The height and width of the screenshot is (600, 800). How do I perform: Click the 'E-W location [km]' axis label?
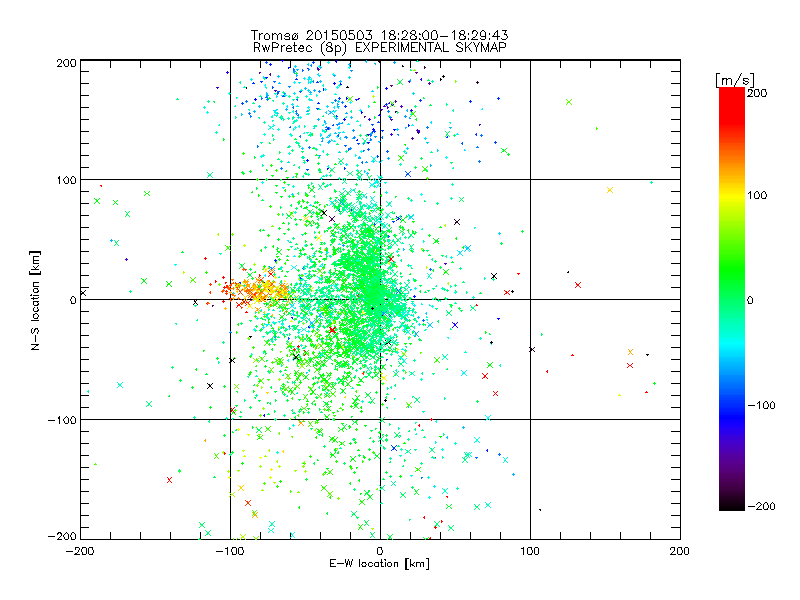379,564
